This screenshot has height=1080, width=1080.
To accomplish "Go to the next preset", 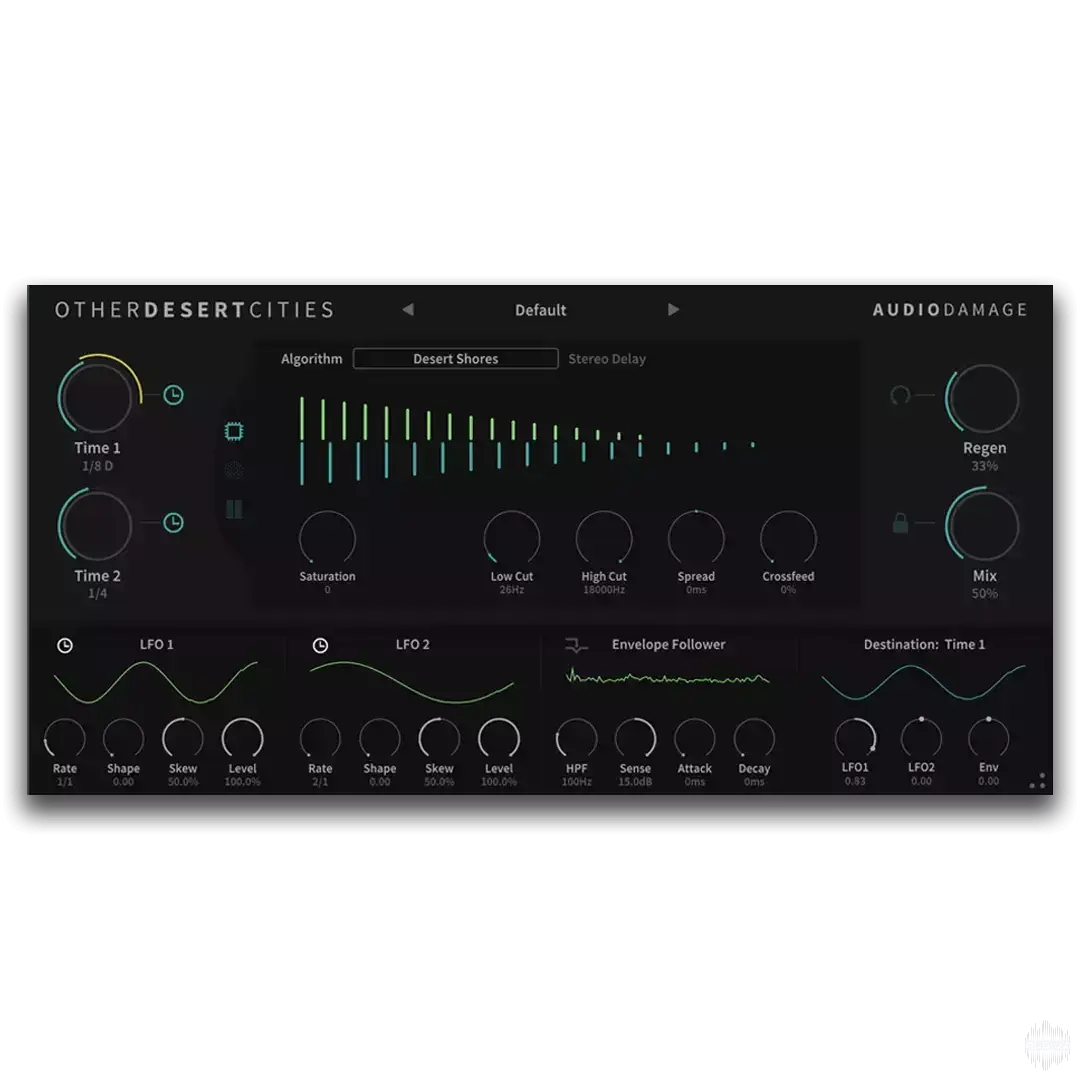I will coord(674,310).
